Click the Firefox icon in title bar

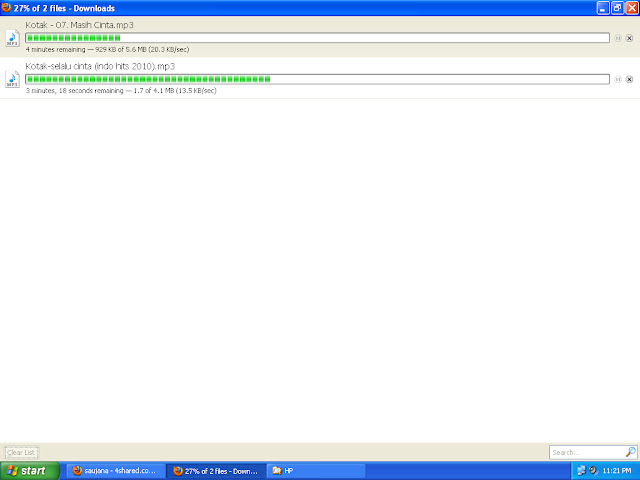point(6,7)
